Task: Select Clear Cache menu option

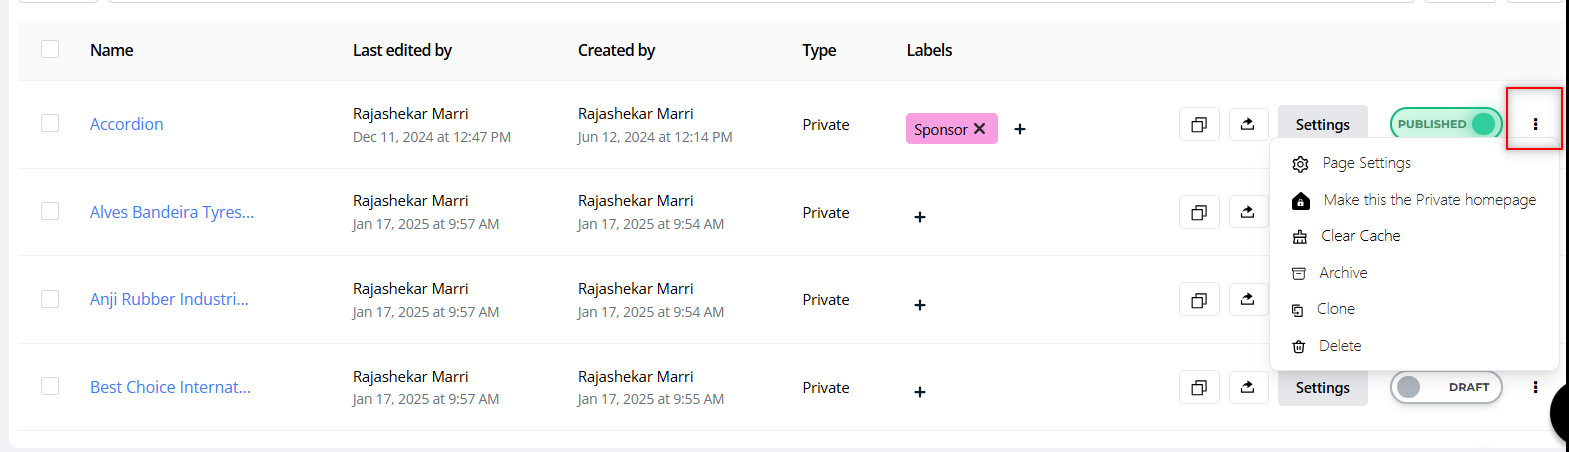Action: tap(1360, 236)
